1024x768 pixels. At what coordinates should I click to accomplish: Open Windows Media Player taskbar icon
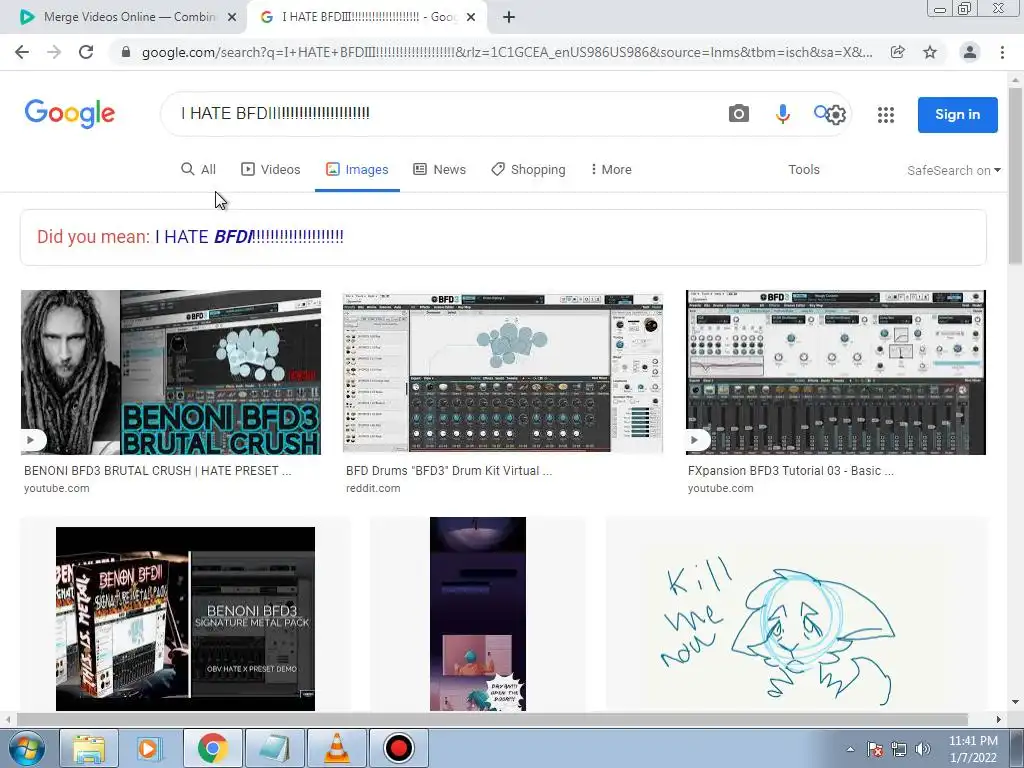point(149,748)
